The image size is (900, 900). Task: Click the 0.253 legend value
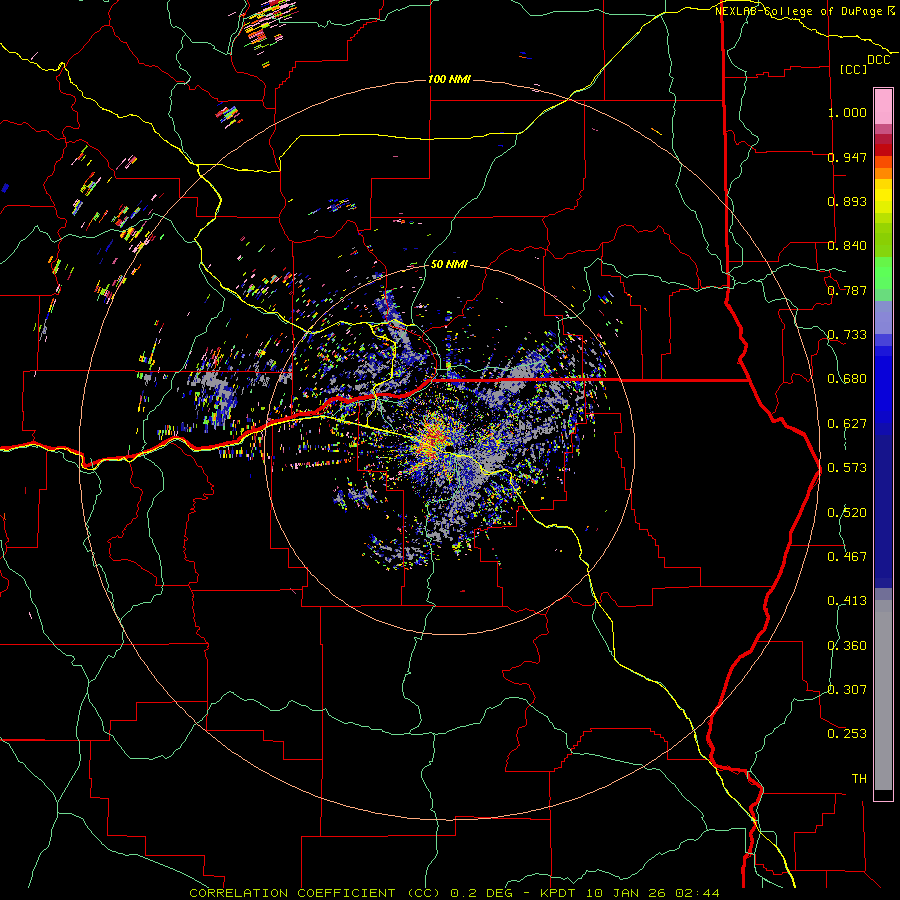pyautogui.click(x=847, y=734)
